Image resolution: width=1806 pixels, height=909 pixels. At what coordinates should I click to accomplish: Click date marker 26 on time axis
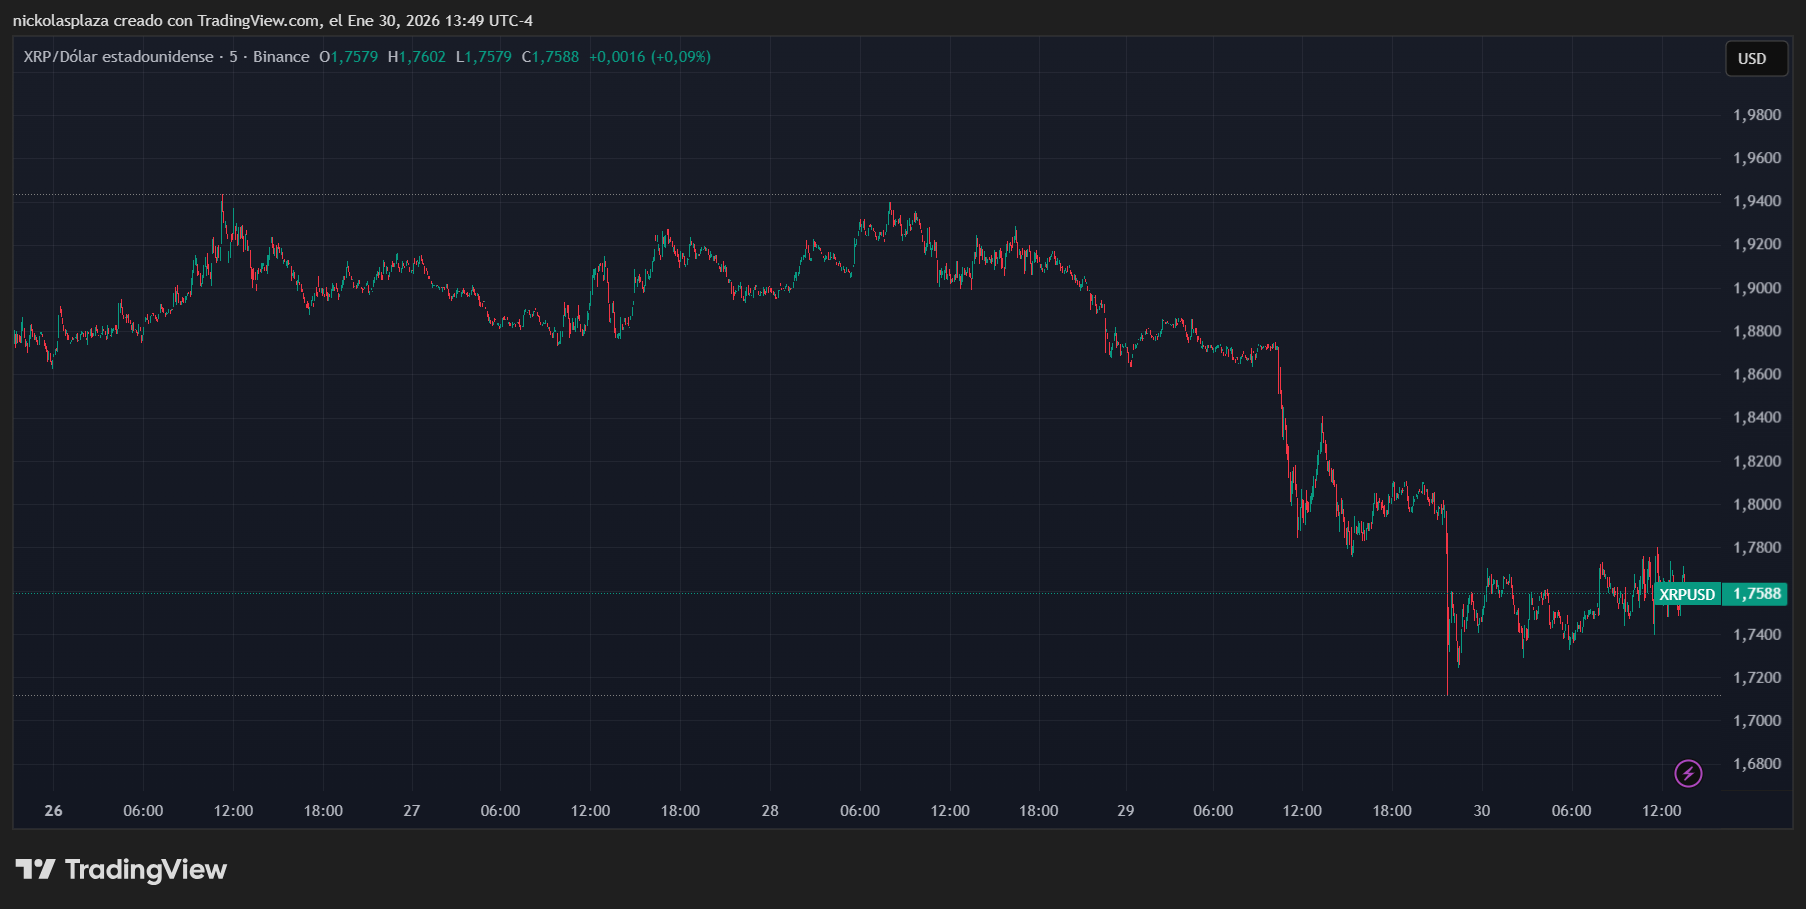pos(54,811)
